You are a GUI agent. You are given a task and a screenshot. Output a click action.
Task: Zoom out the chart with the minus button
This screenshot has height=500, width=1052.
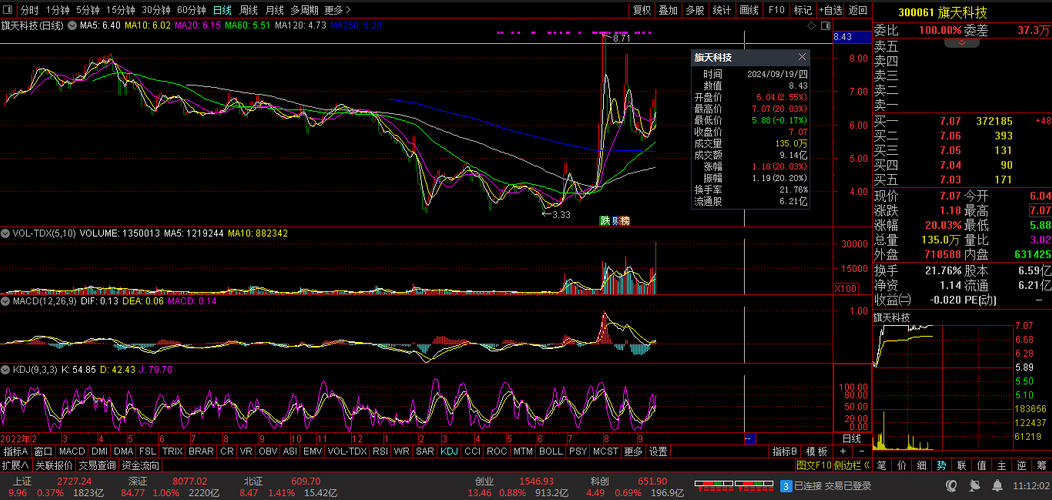click(x=862, y=452)
